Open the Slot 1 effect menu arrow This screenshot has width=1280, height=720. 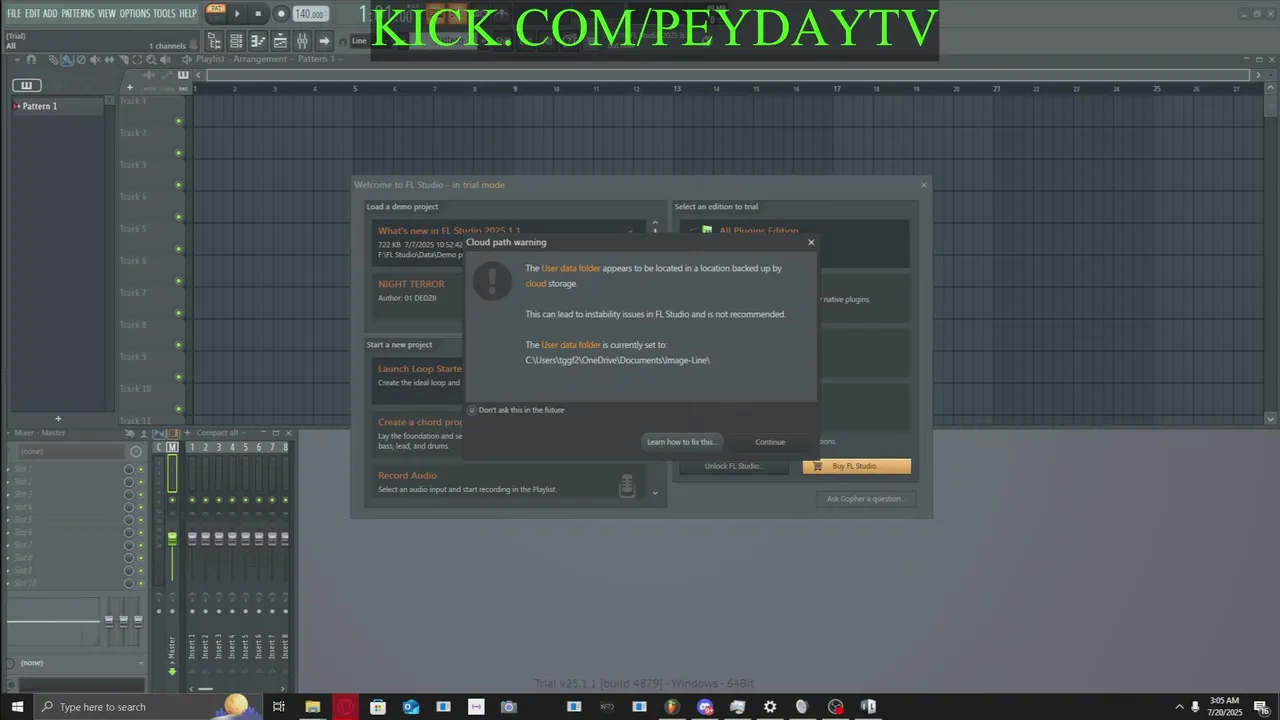tap(9, 469)
